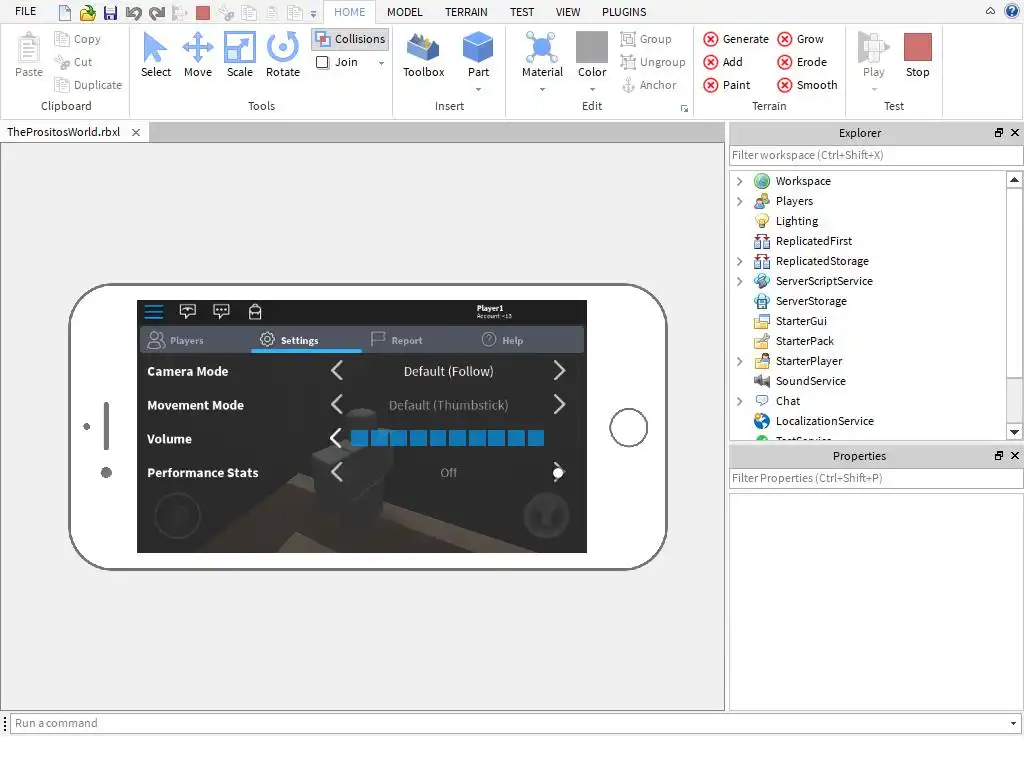Focus the Filter workspace search field
Screen dimensions: 1024x768
tap(875, 155)
